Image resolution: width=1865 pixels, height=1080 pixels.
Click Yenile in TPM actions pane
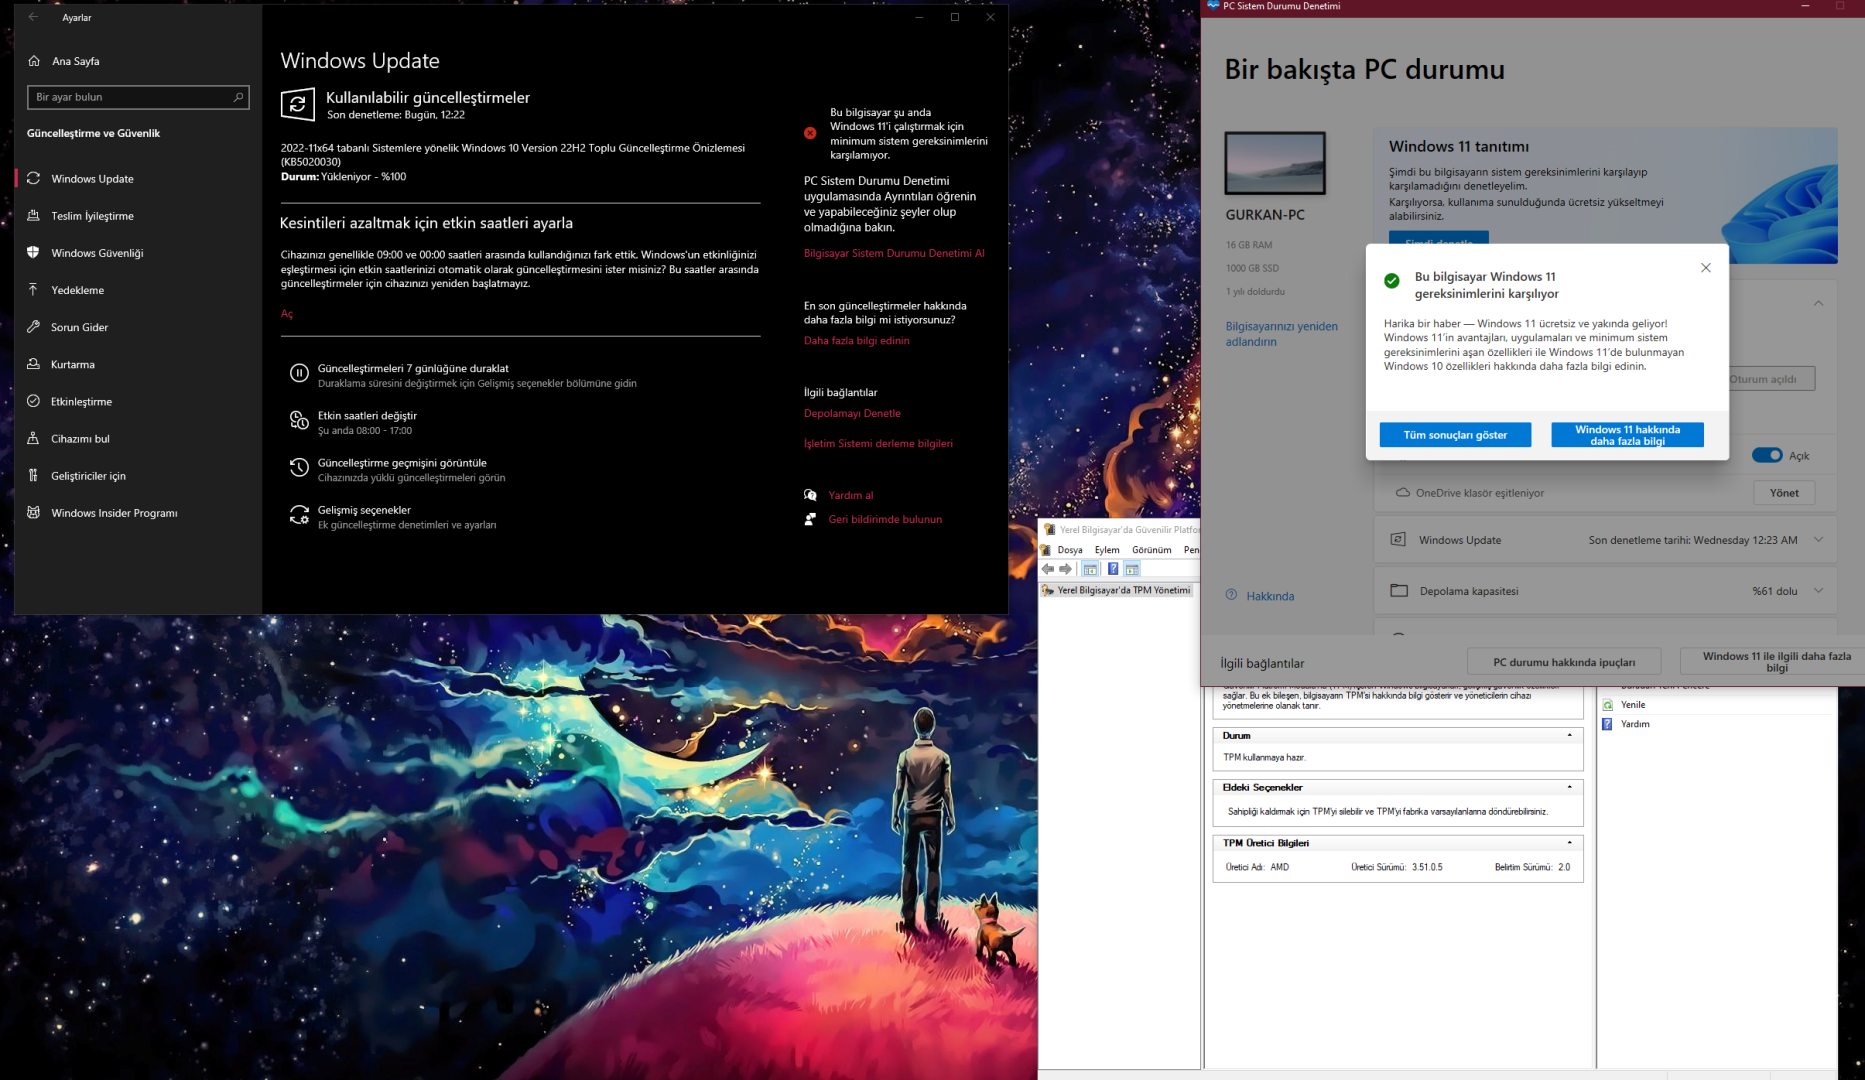(1633, 705)
